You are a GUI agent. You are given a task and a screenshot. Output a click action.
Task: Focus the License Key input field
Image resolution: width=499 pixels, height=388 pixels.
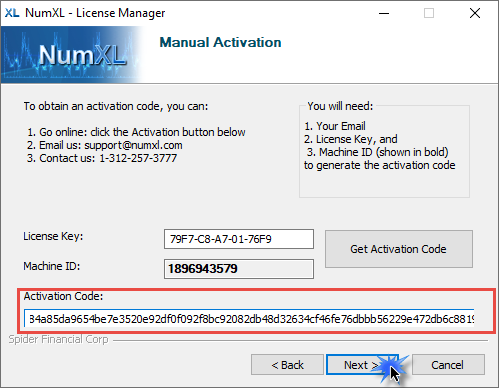[x=239, y=239]
